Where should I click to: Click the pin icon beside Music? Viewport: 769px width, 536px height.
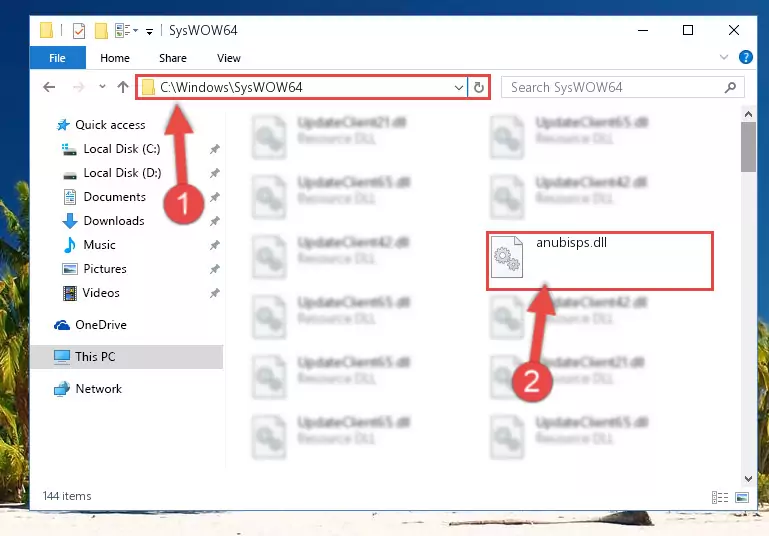[214, 246]
